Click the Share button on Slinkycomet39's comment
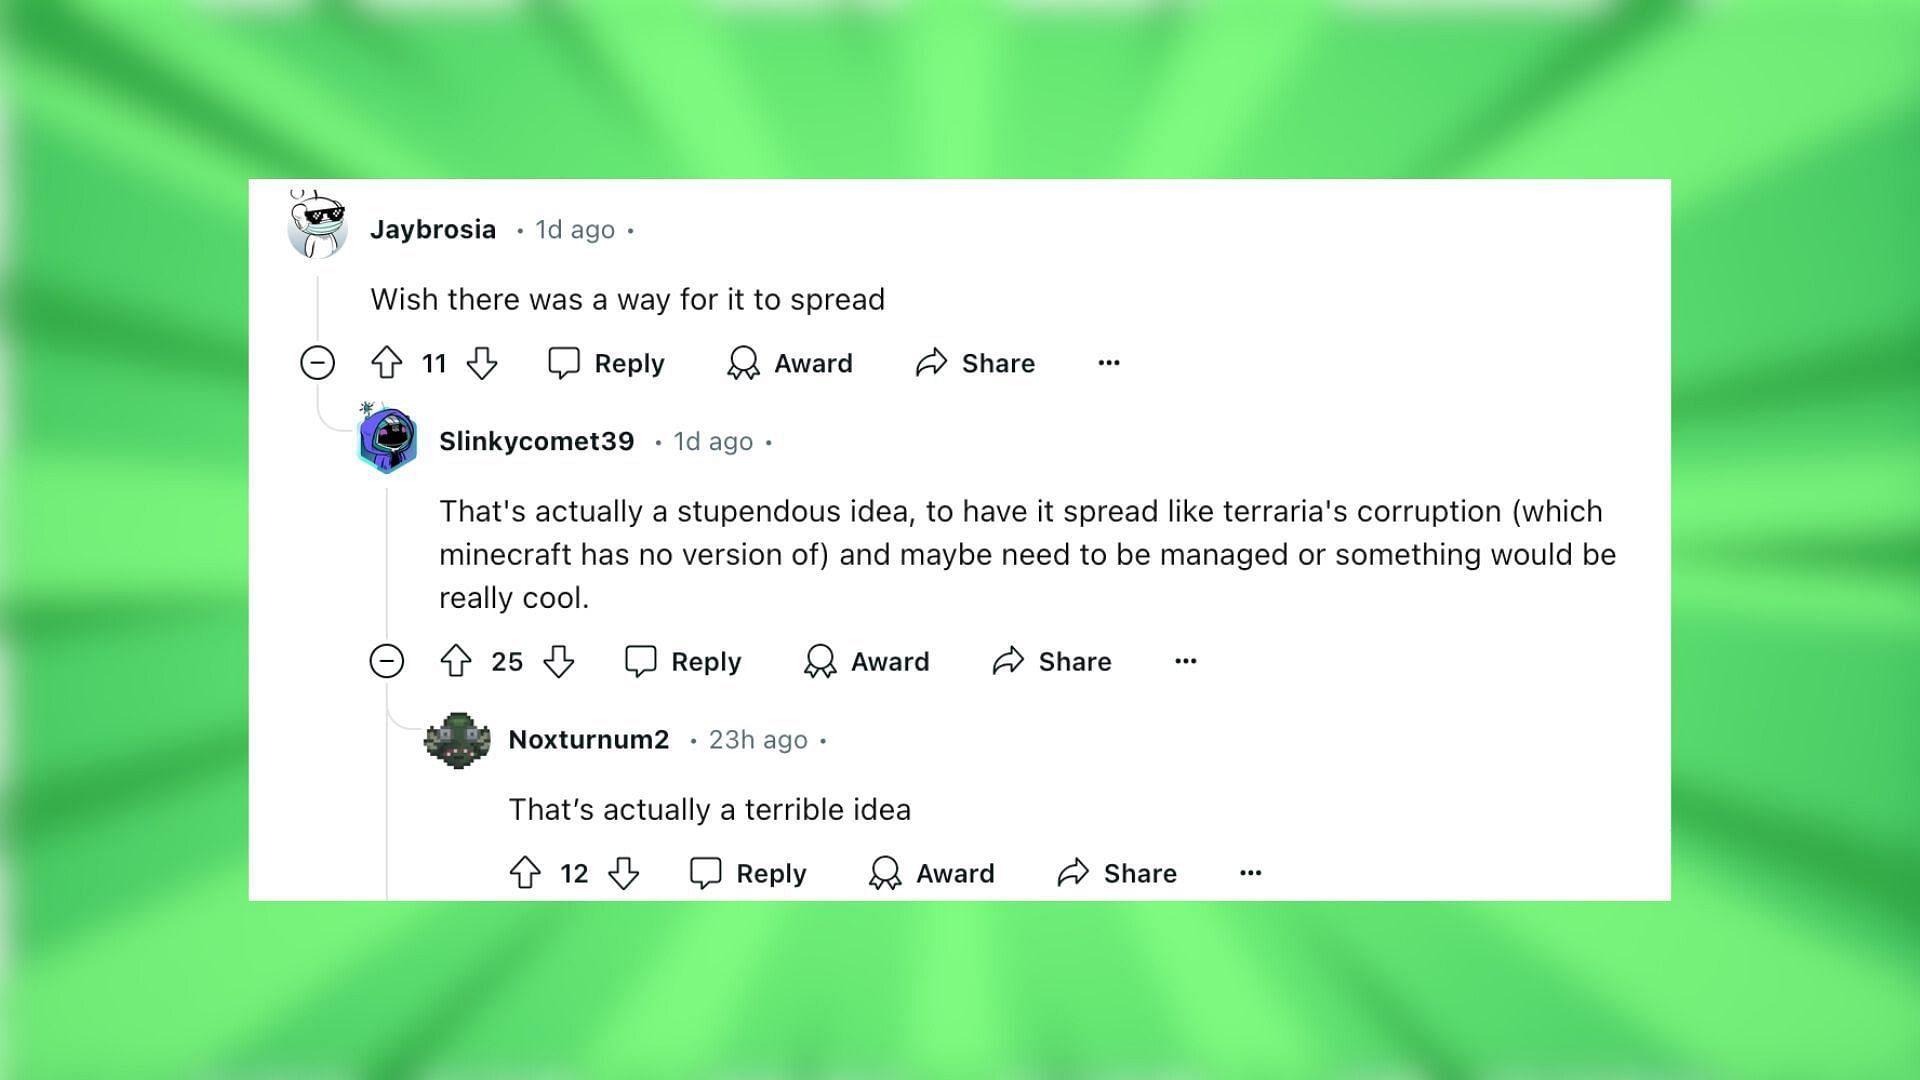1920x1080 pixels. coord(1054,661)
